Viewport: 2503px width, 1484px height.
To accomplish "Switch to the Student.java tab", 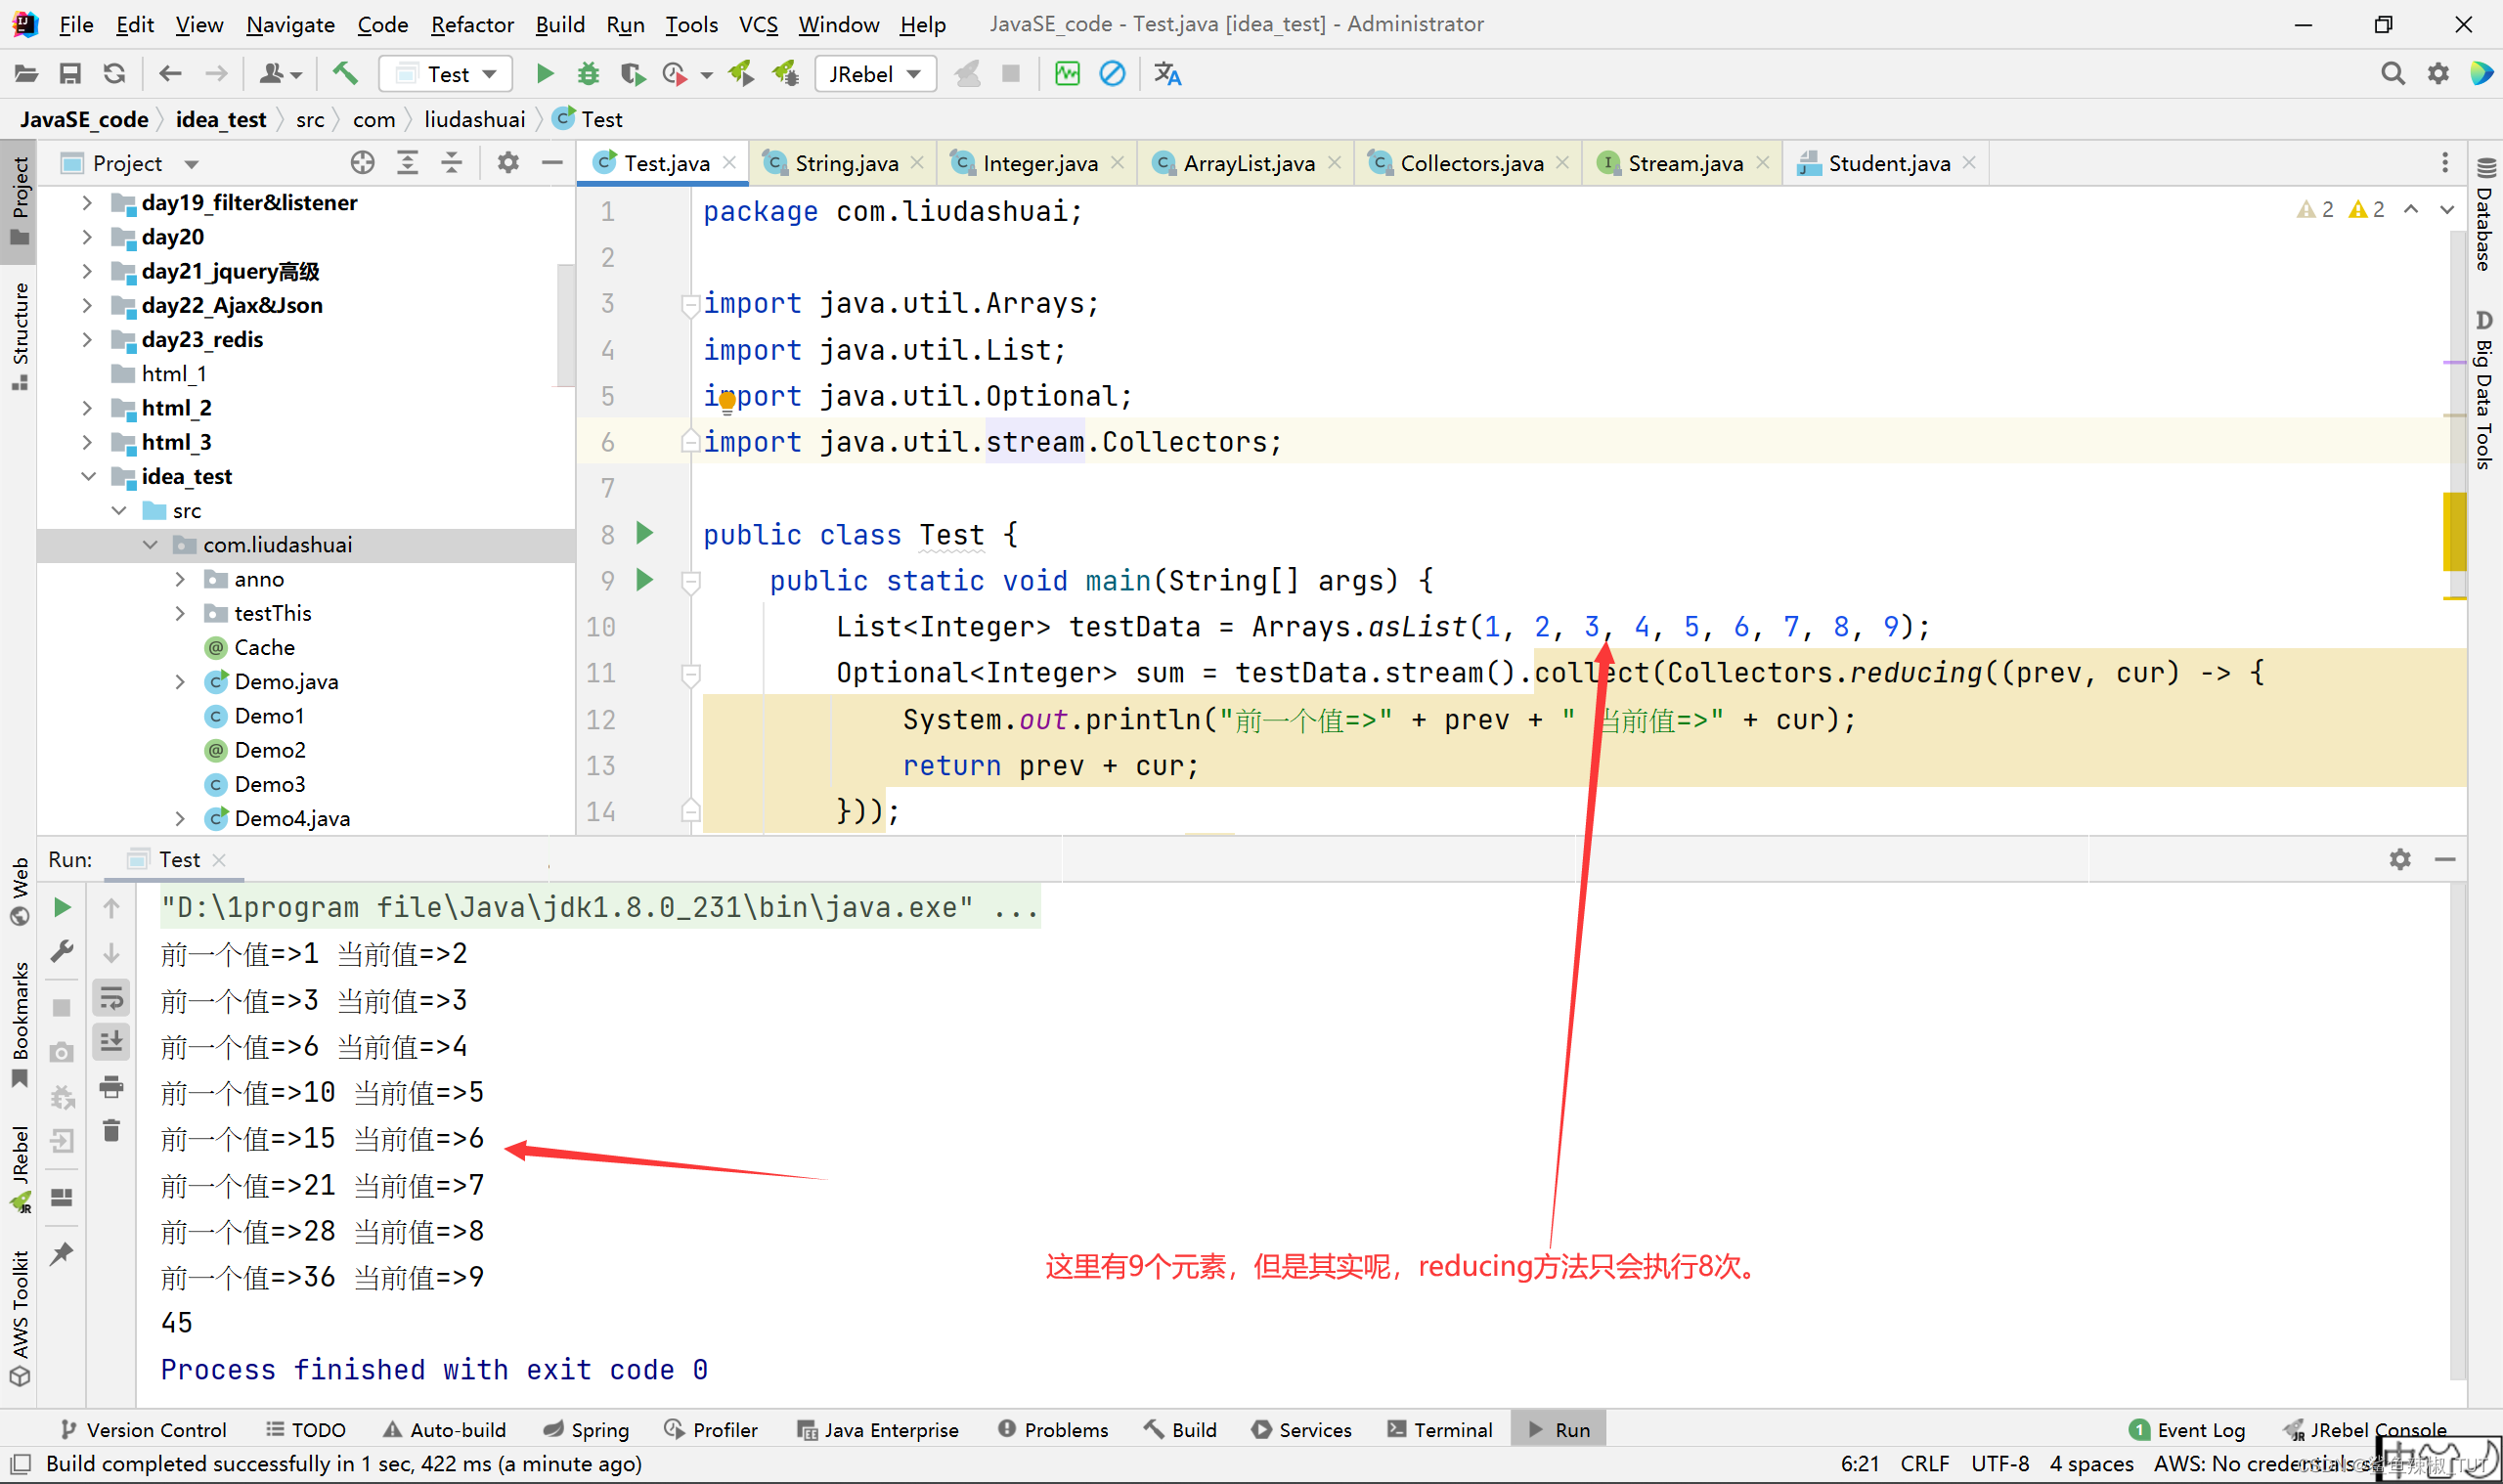I will point(1888,163).
